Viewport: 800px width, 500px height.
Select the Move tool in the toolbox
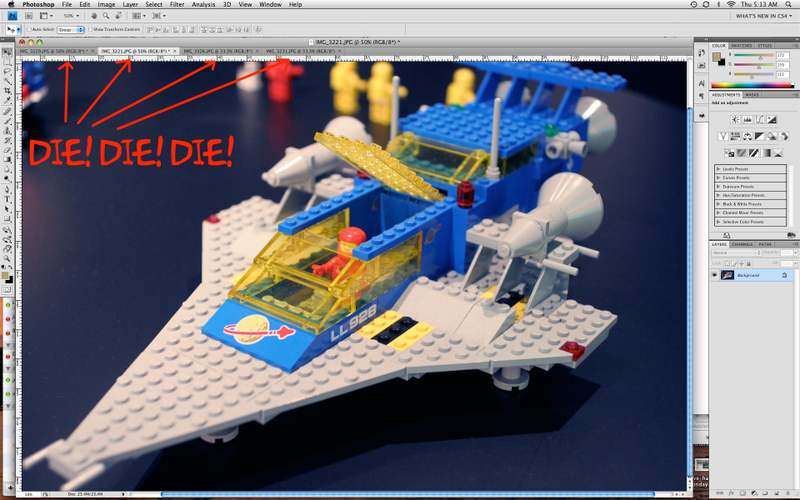click(x=7, y=53)
